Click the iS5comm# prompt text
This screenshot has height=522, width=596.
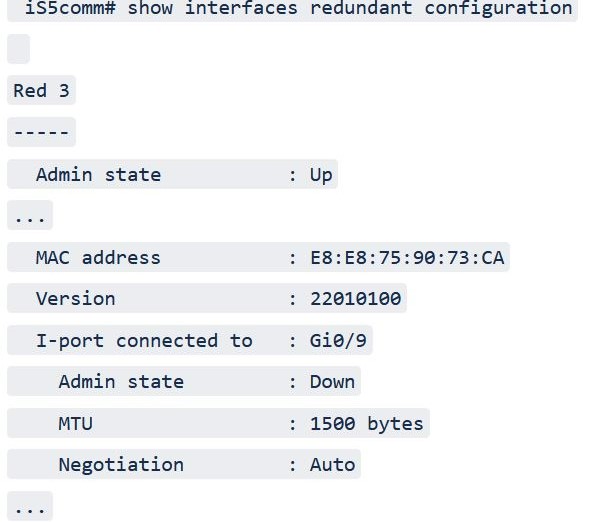70,8
